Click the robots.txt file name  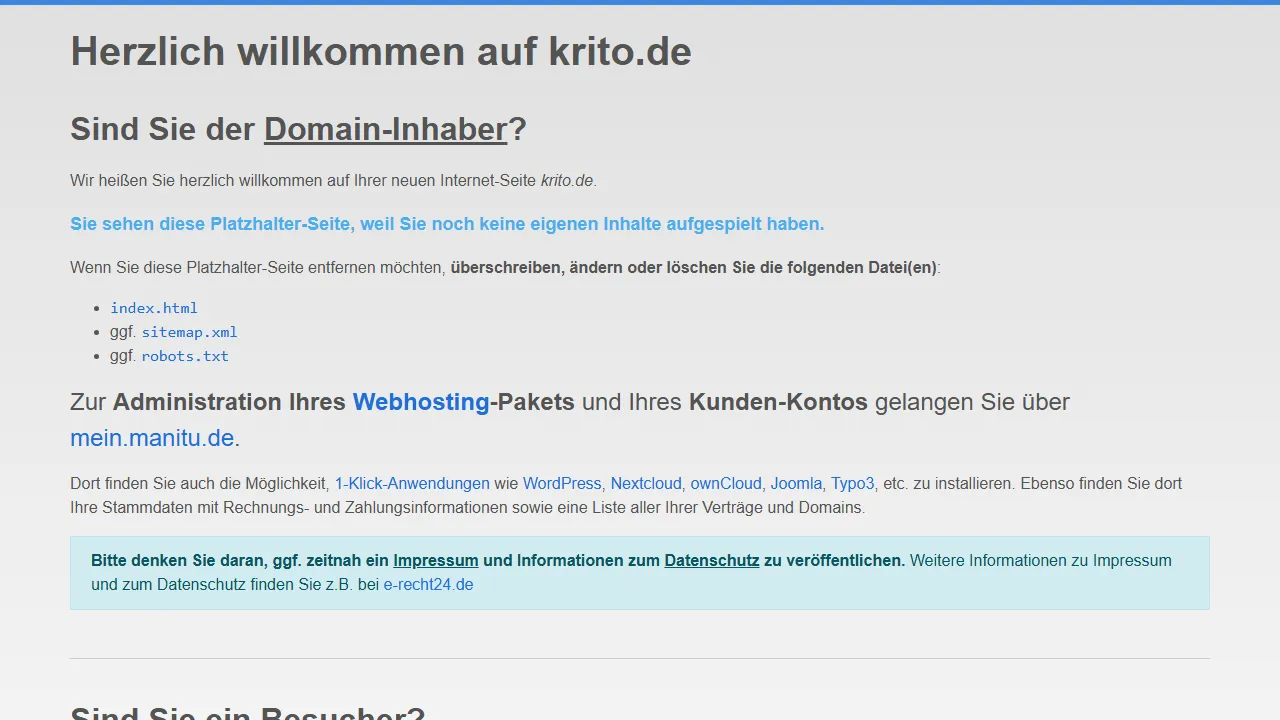tap(185, 356)
